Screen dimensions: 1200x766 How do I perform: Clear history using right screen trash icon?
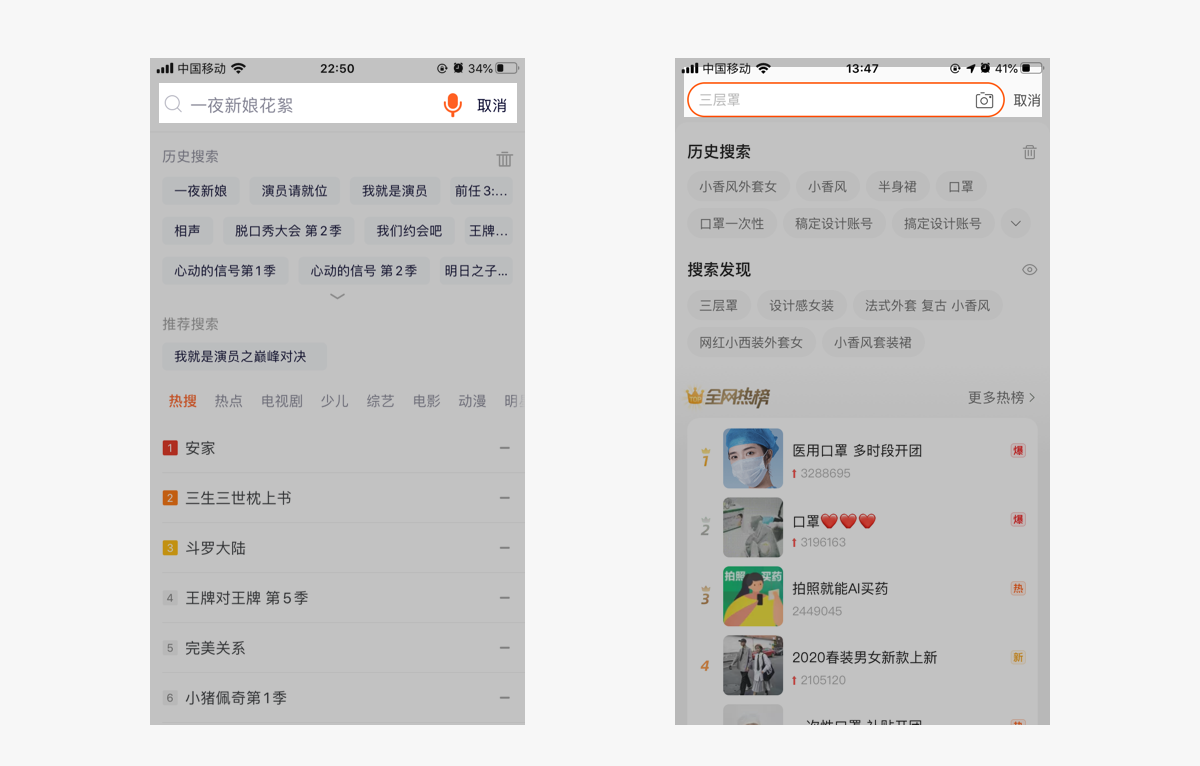1029,152
